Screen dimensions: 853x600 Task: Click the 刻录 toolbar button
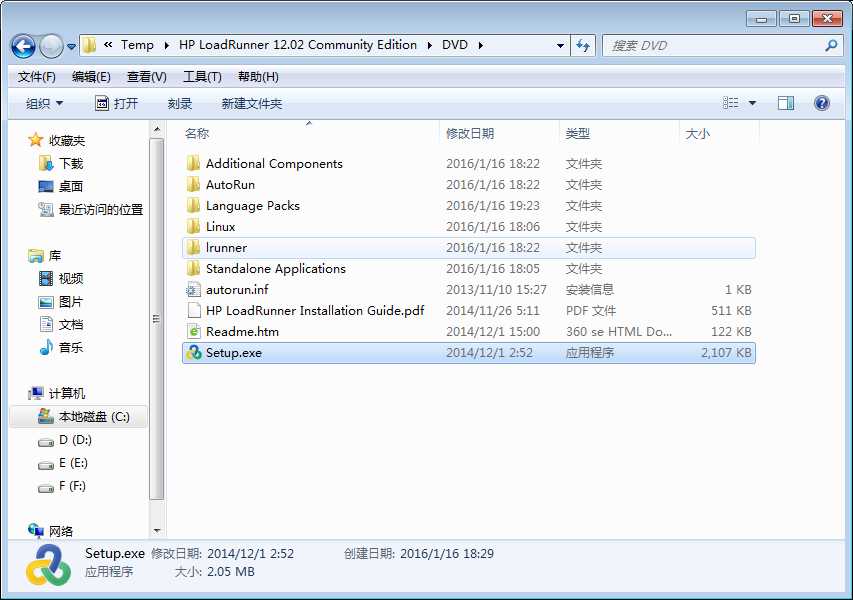pos(180,103)
